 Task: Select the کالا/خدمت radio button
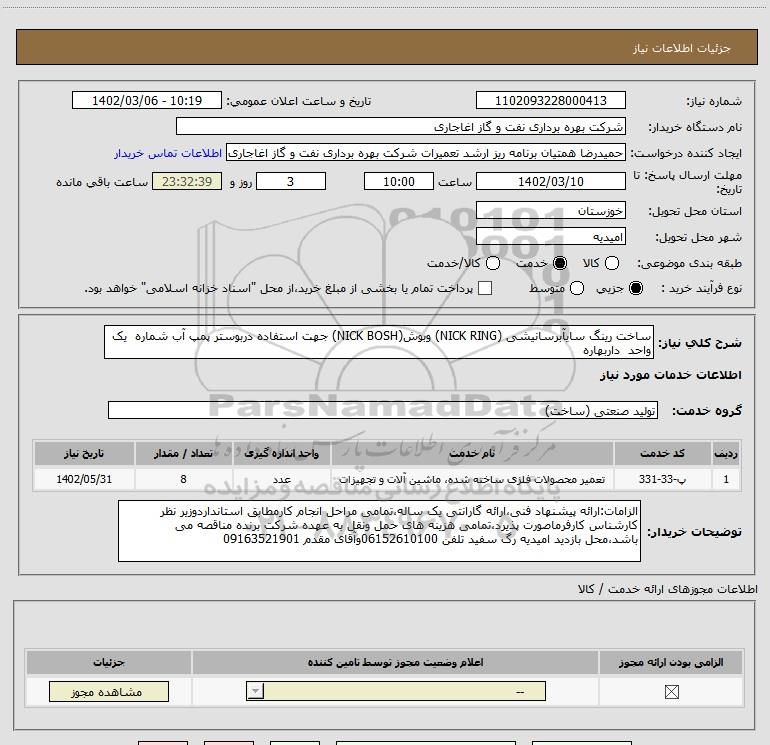point(493,263)
